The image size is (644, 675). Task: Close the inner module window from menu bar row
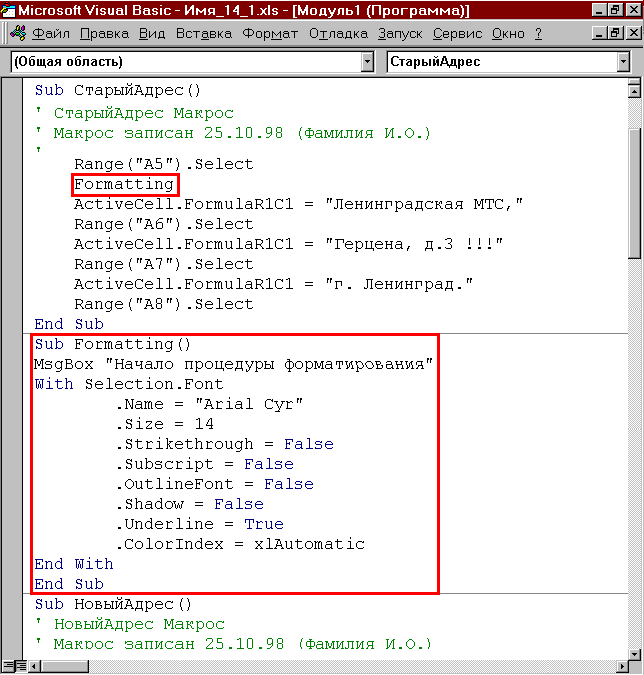tap(634, 33)
